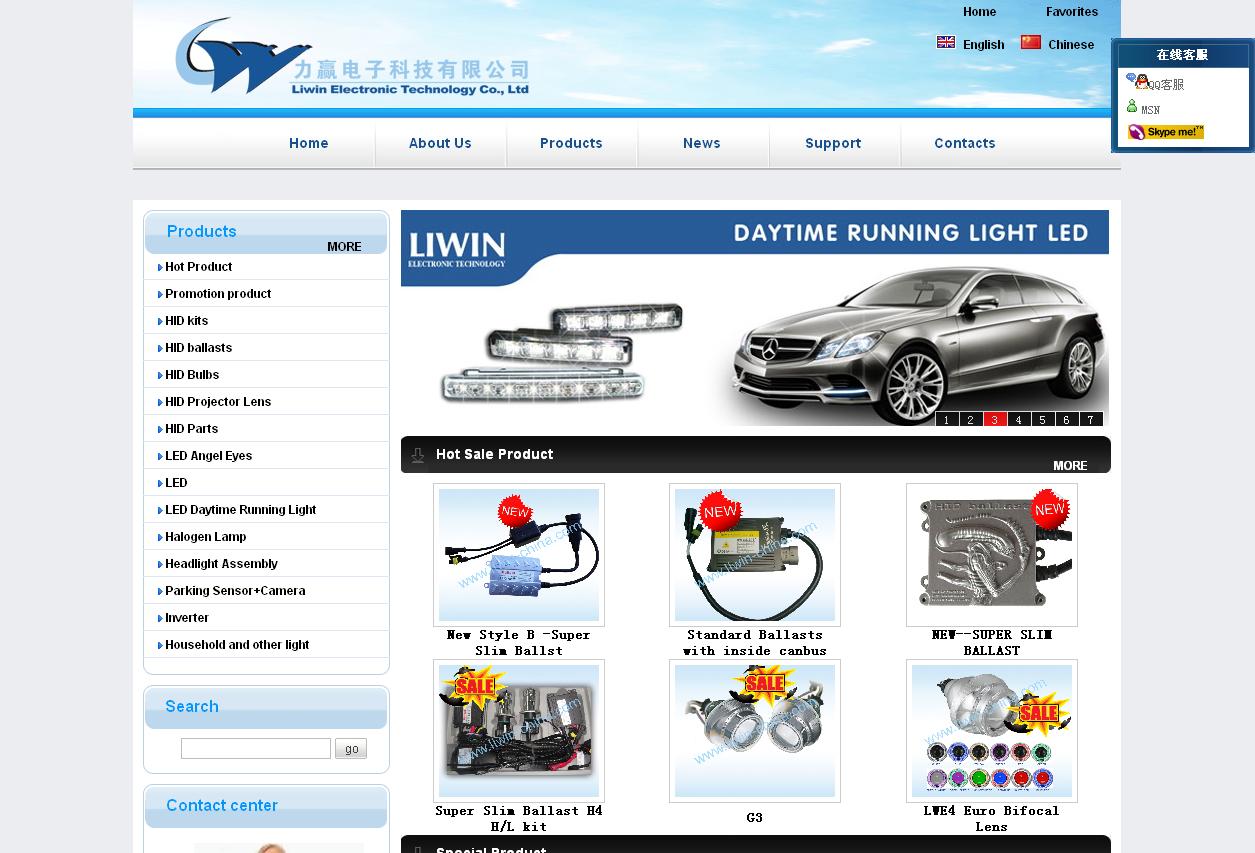Click arrow bullet beside HID kits
Screen dimensions: 1255x853
(160, 322)
